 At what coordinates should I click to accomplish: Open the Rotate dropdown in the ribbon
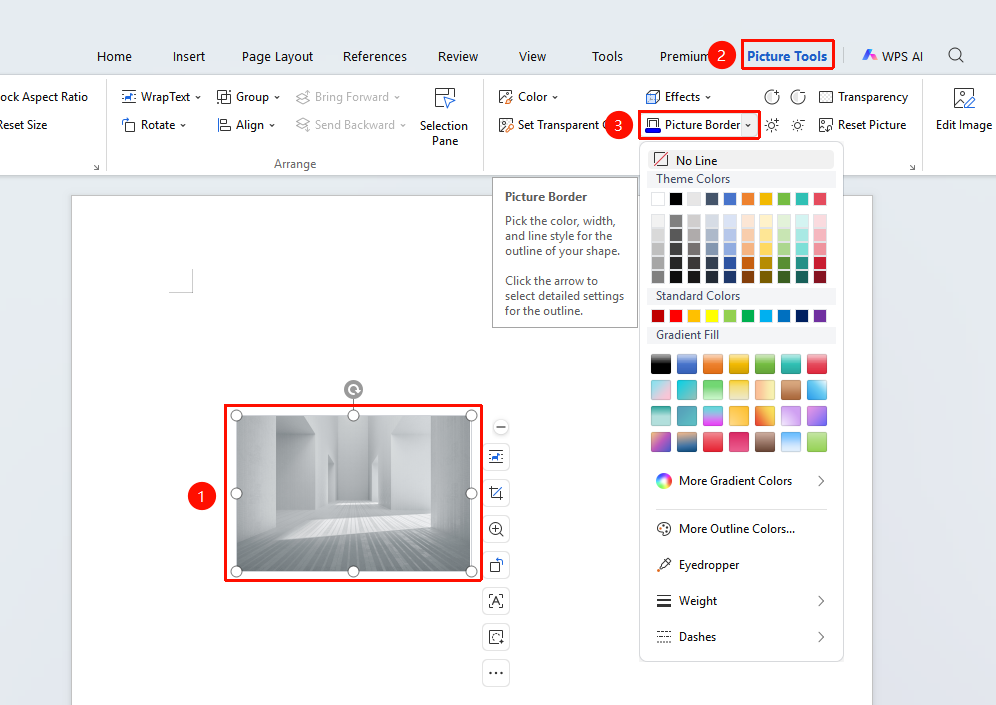pos(154,125)
